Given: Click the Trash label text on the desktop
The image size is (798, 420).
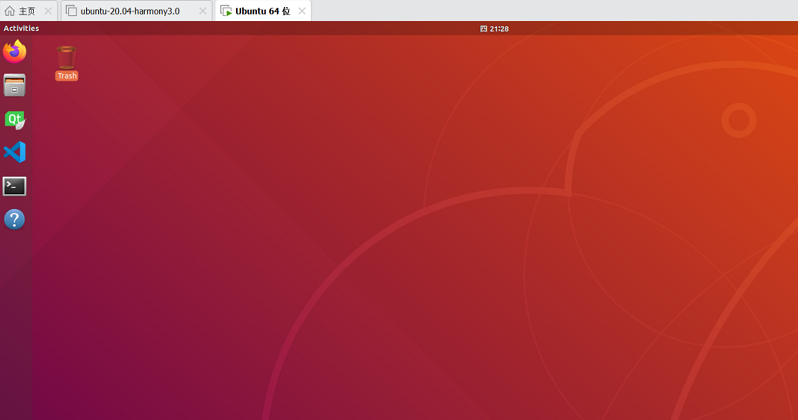Looking at the screenshot, I should point(67,76).
